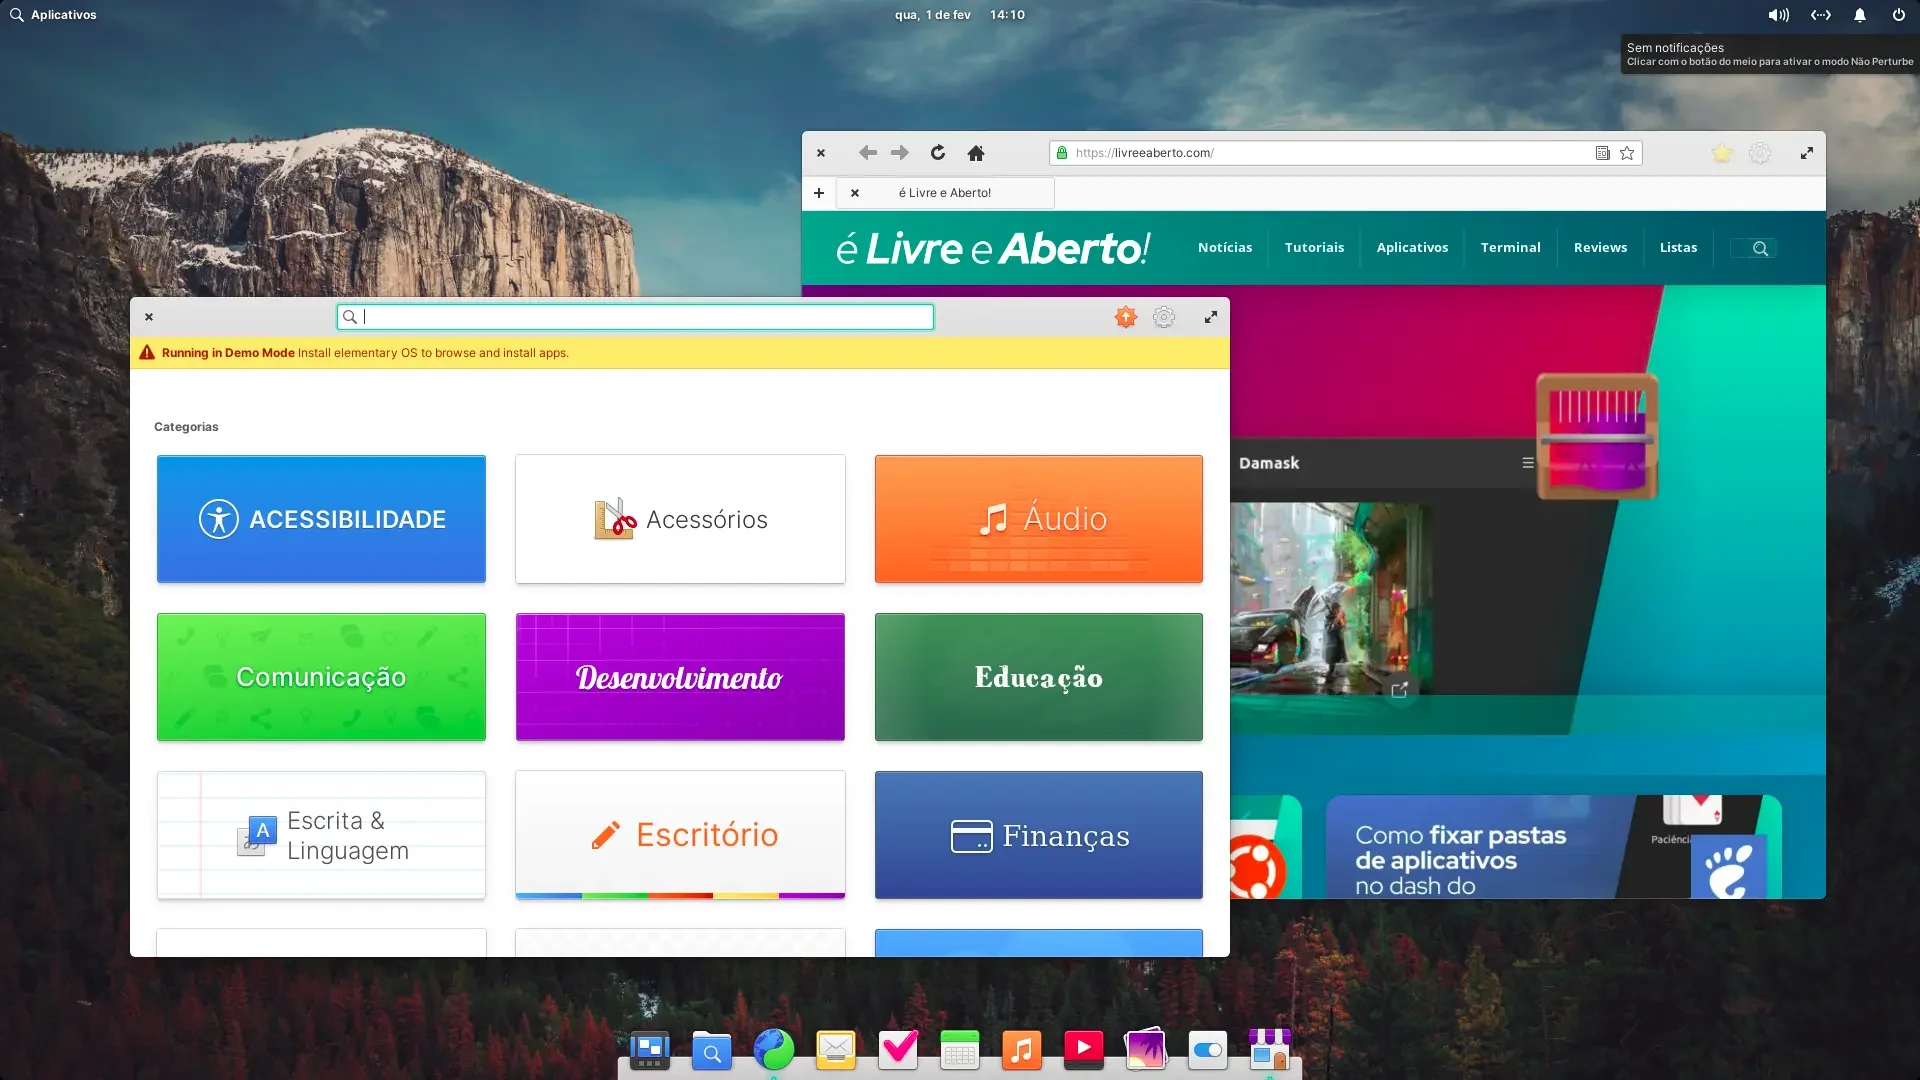Open Terminal in the site navigation
Viewport: 1920px width, 1080px height.
pos(1510,248)
